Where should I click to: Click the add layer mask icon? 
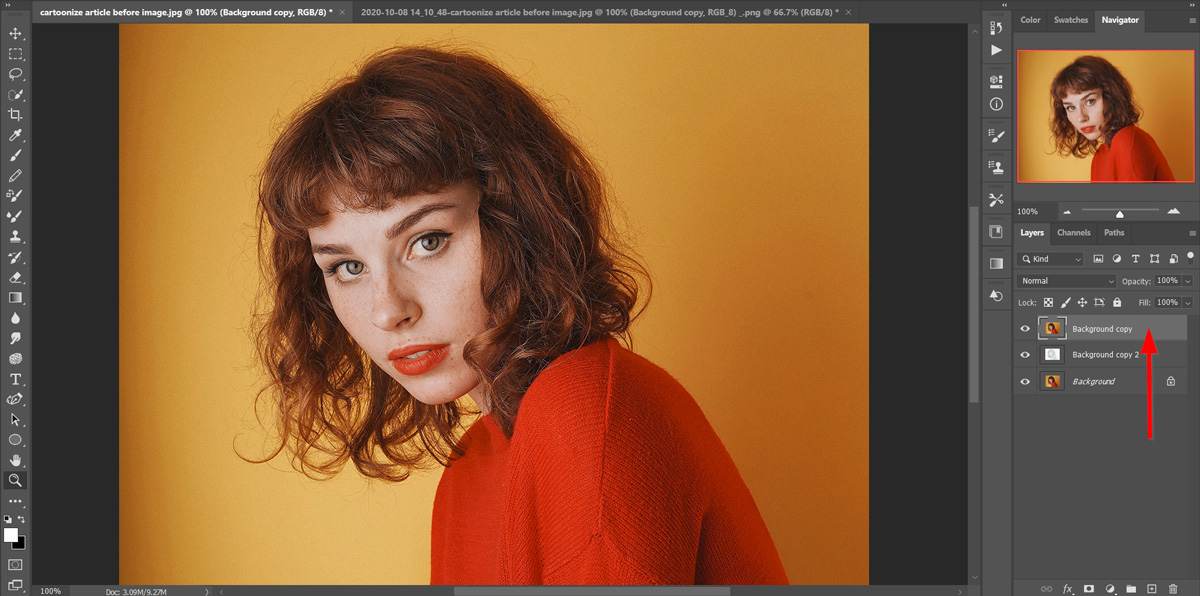(1089, 589)
